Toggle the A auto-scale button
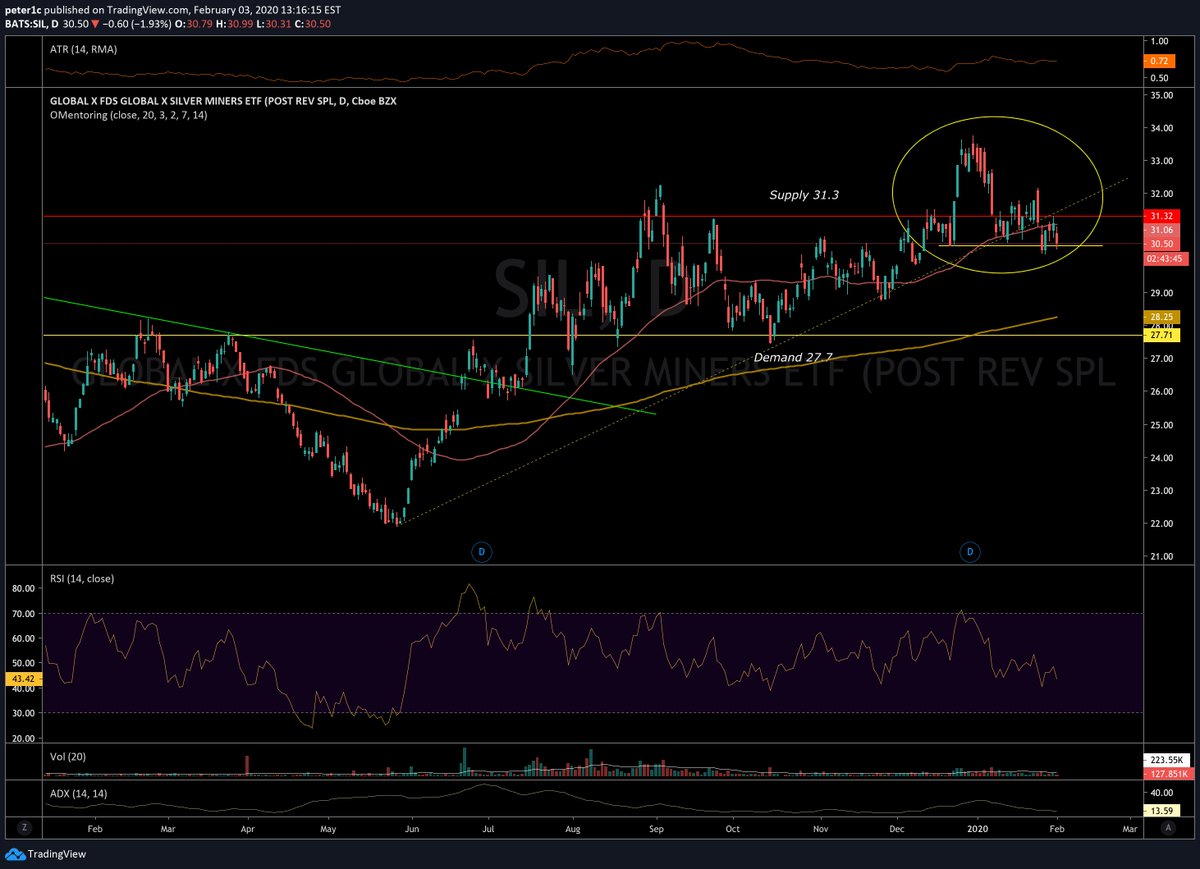1200x869 pixels. [1168, 828]
